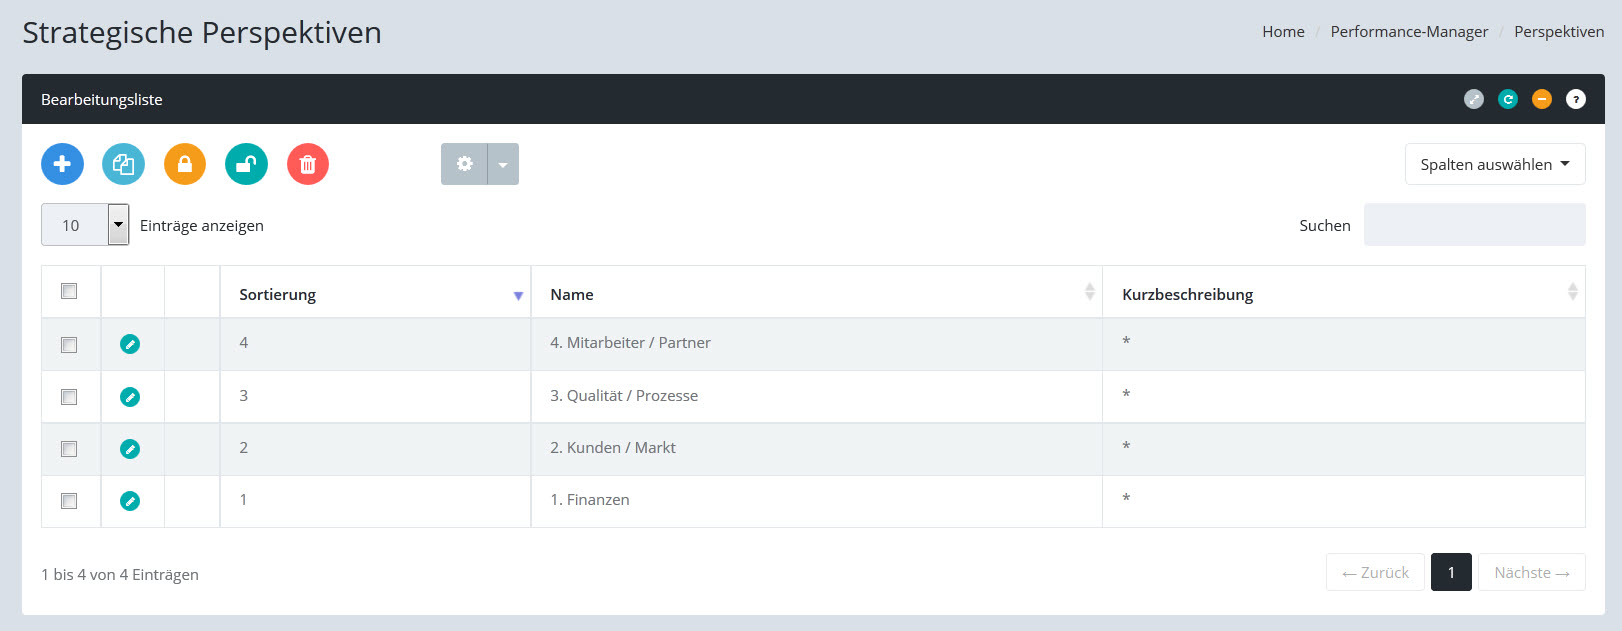Expand the entries-per-page dropdown
This screenshot has width=1622, height=631.
tap(118, 225)
